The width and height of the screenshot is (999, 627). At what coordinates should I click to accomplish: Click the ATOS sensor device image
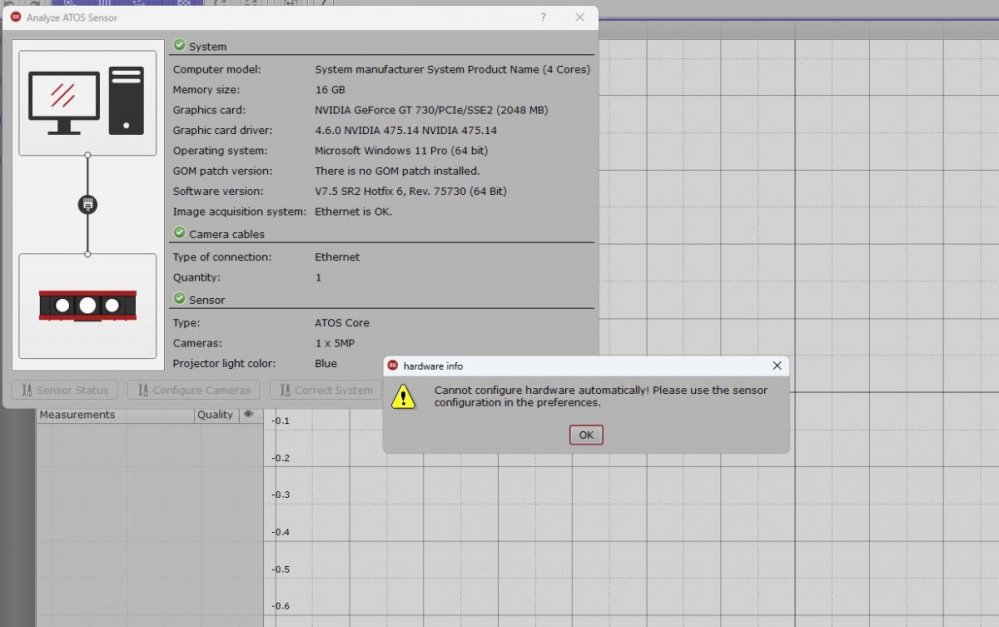pyautogui.click(x=88, y=305)
